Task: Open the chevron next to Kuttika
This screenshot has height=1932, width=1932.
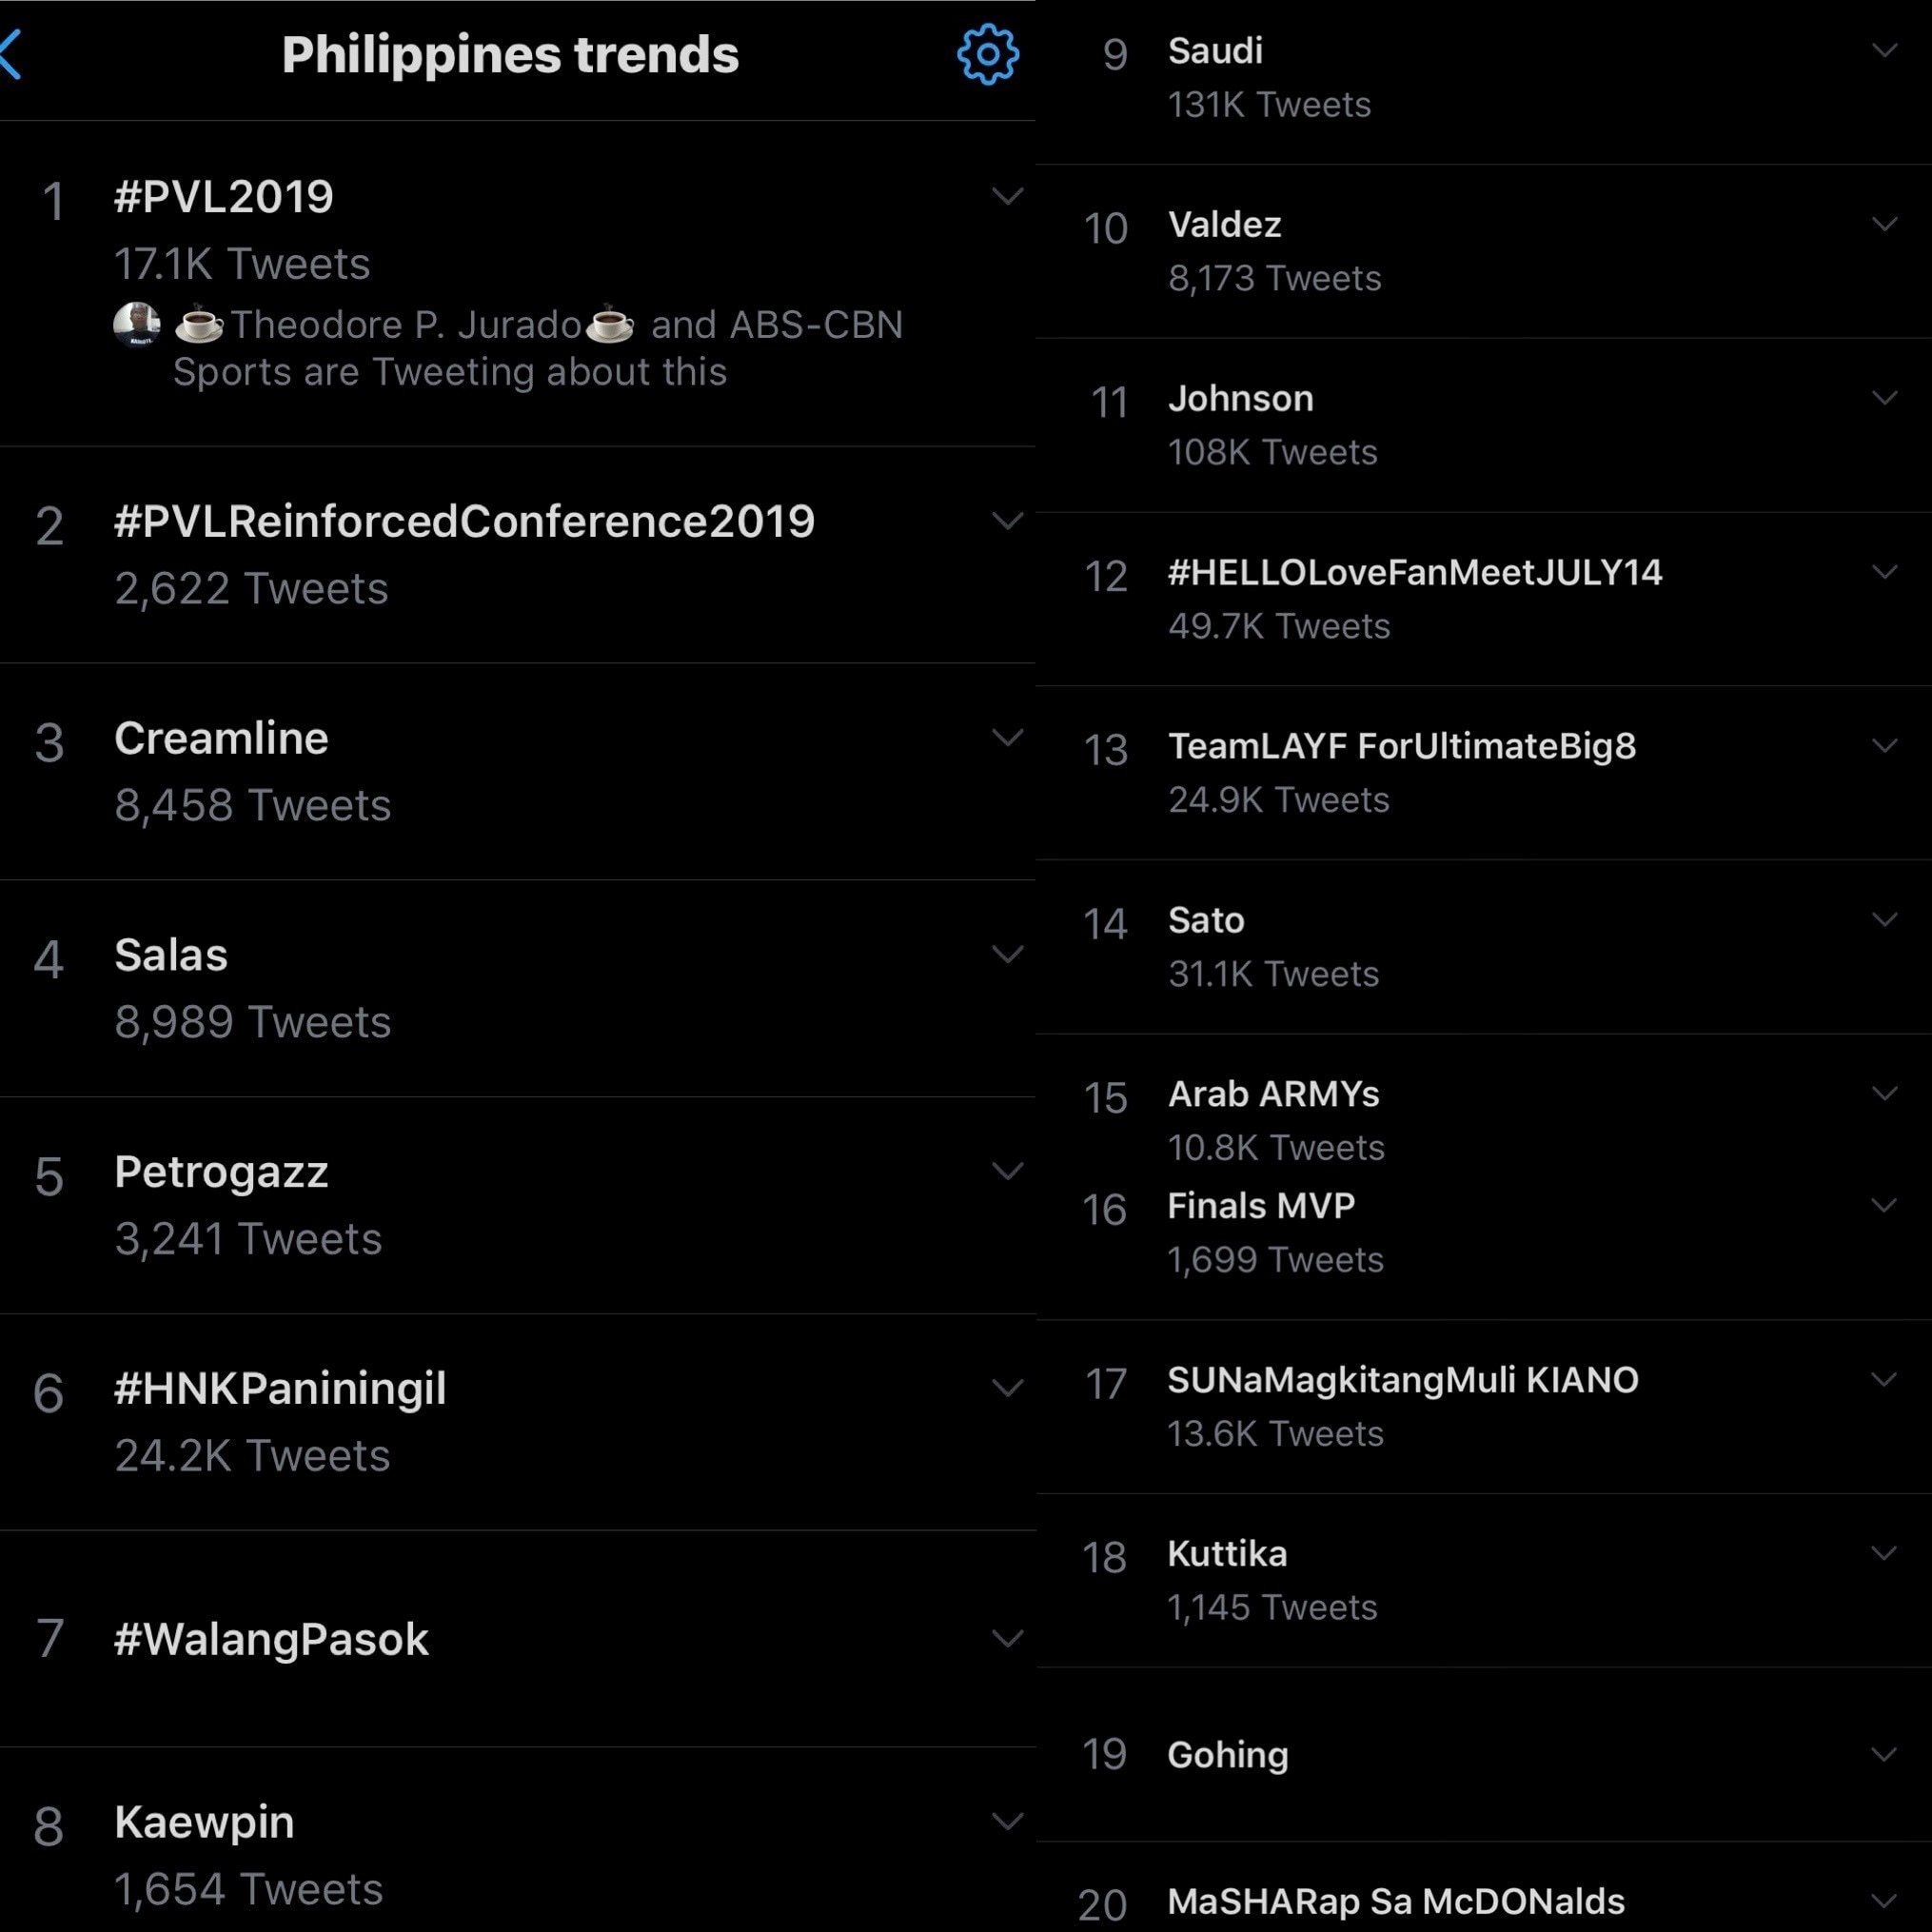Action: (x=1884, y=1553)
